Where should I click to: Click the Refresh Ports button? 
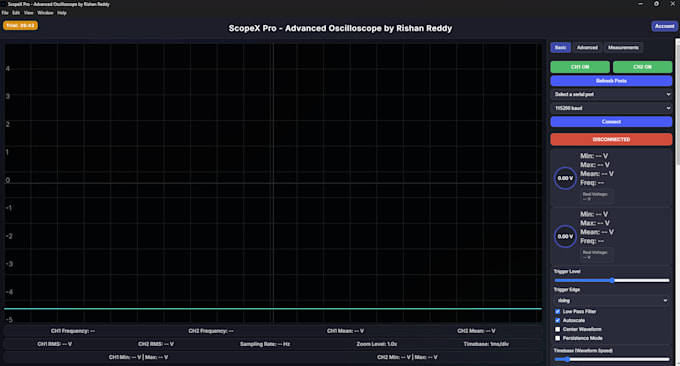click(x=611, y=81)
